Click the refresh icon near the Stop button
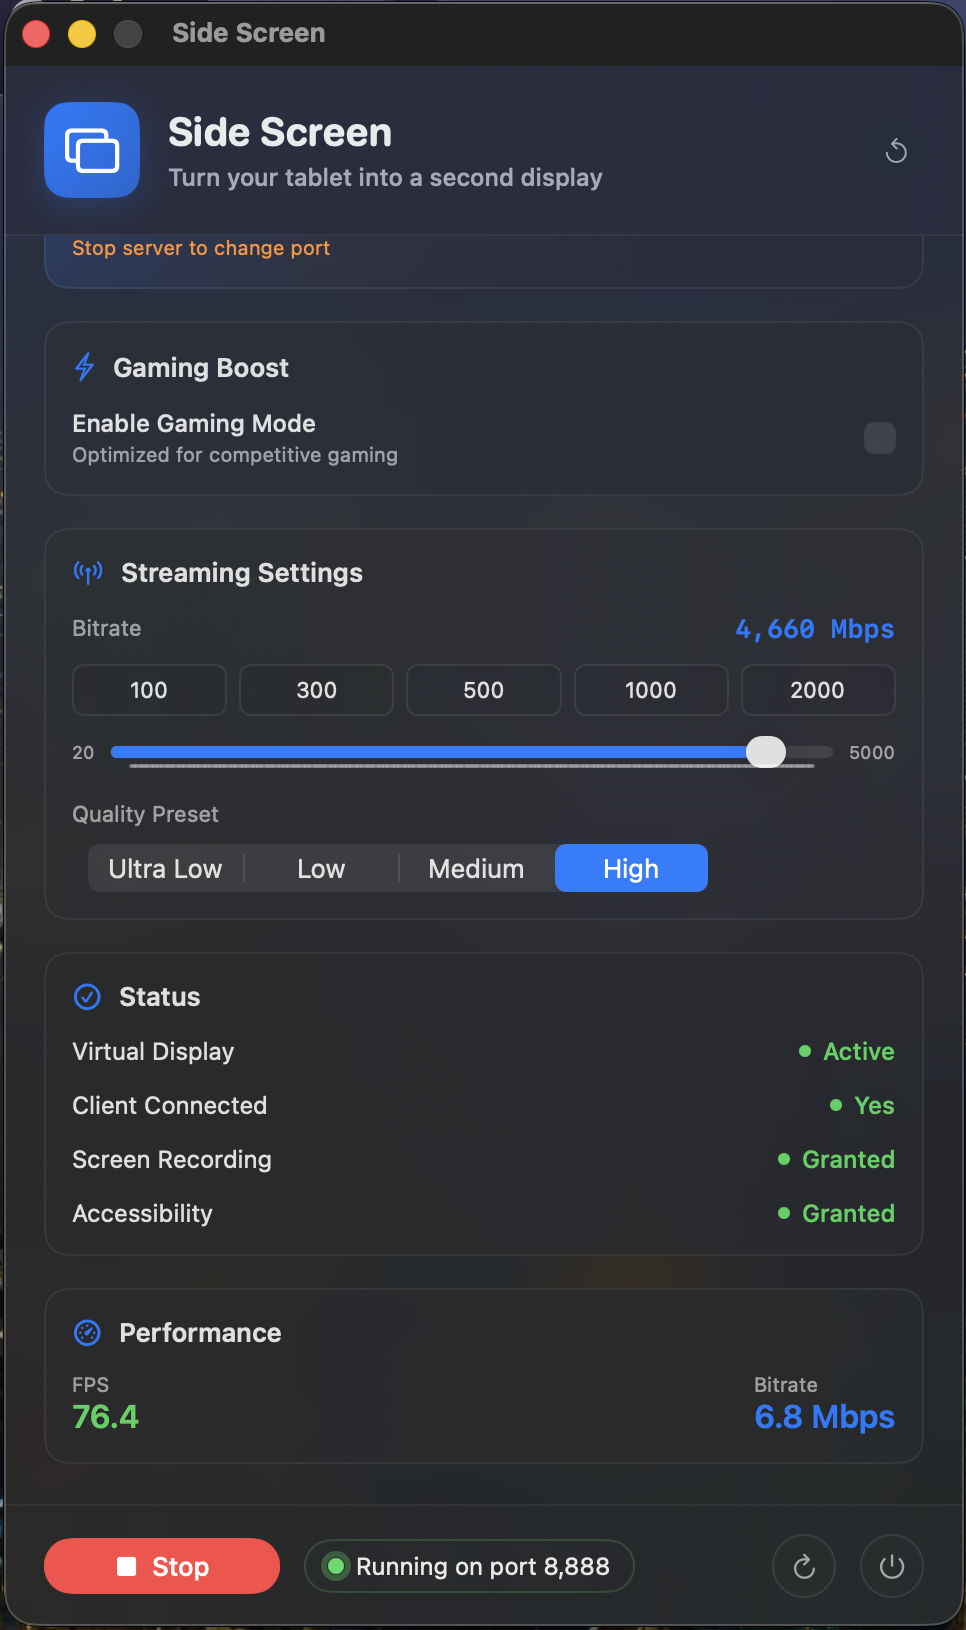Screen dimensions: 966x1630 point(803,1566)
